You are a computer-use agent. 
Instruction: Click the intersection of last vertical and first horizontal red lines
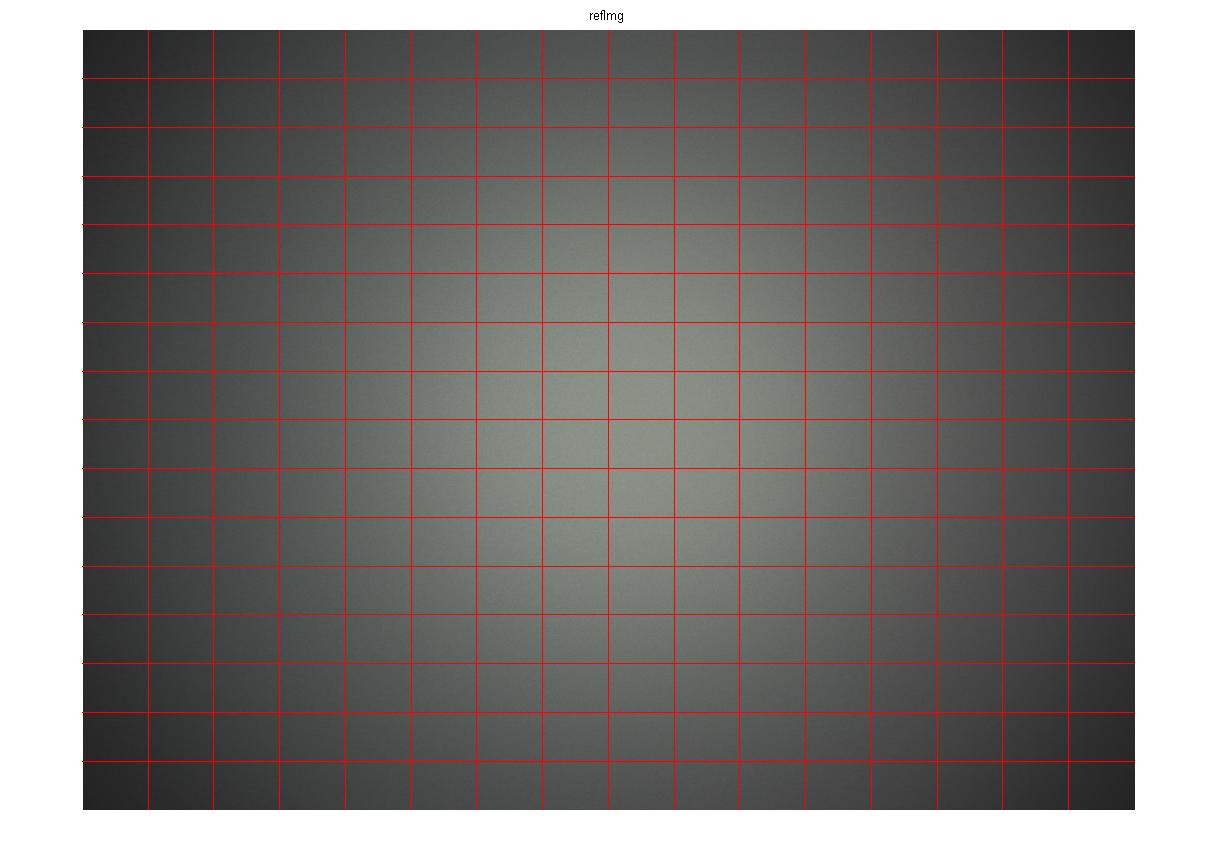click(1068, 78)
